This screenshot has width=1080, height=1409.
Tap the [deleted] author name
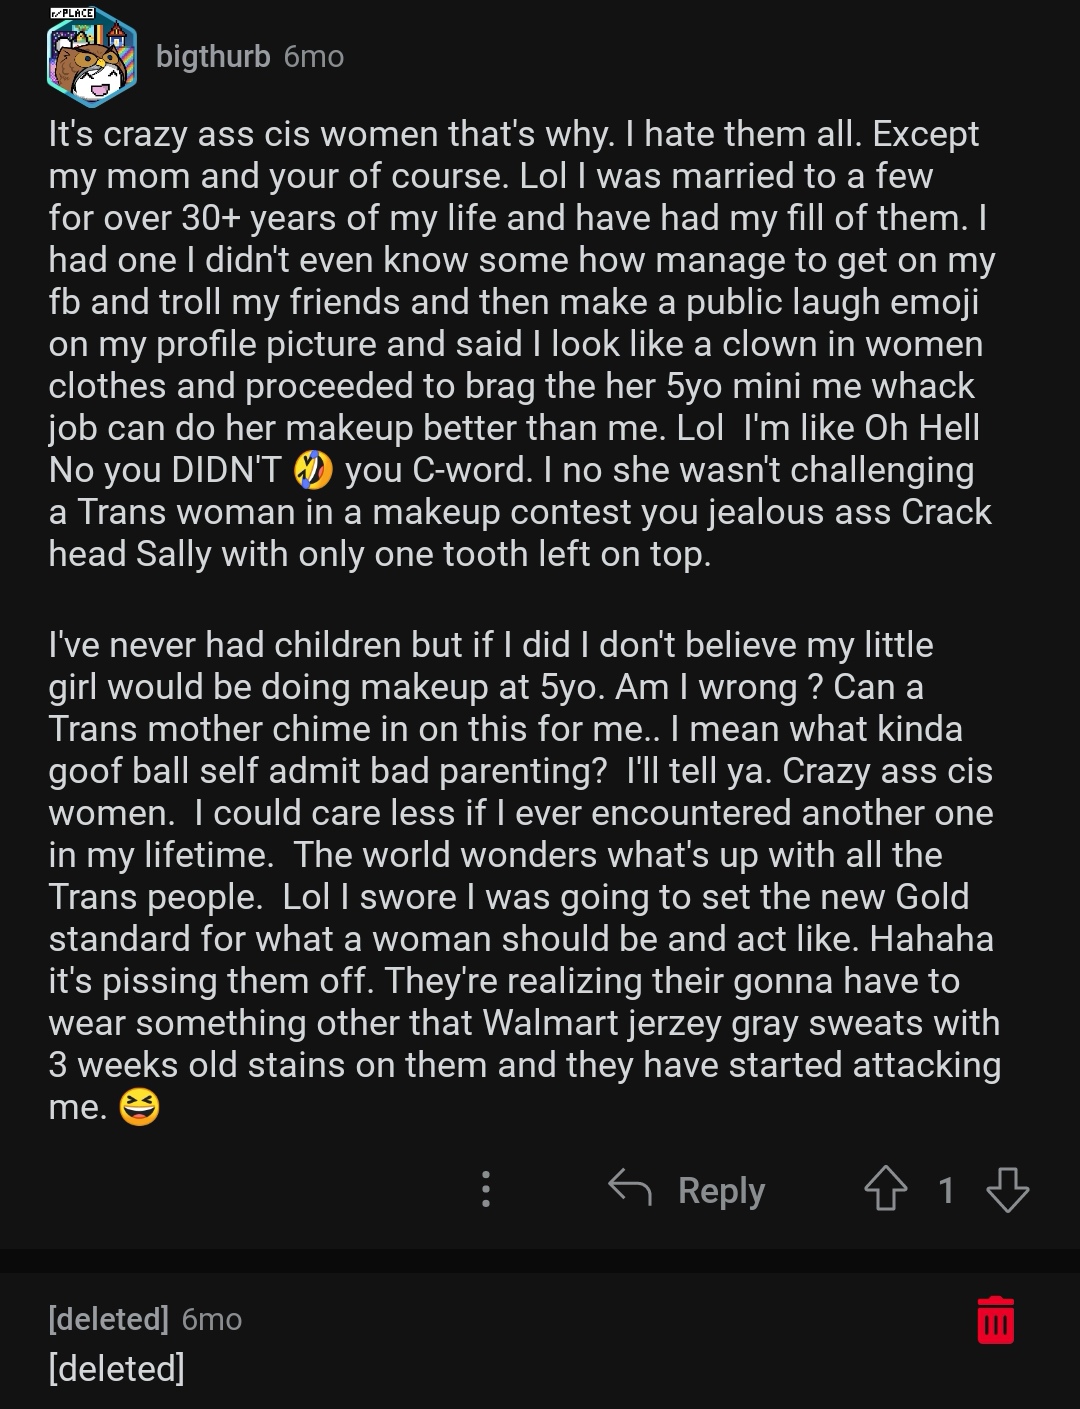click(108, 1319)
